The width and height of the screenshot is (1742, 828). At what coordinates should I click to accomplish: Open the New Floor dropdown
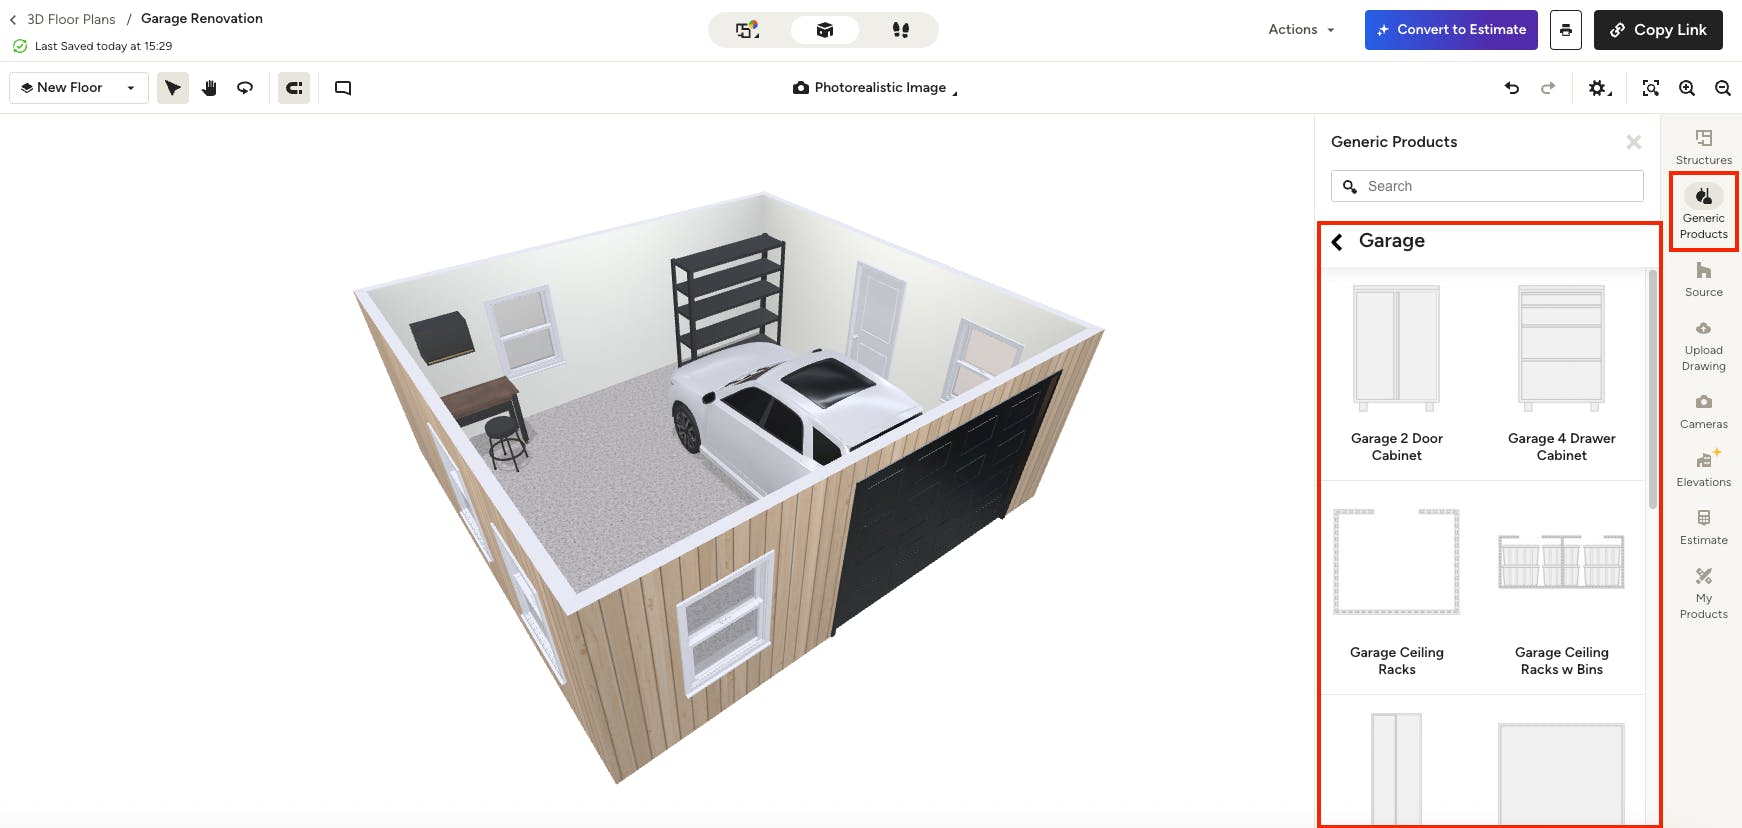point(79,88)
